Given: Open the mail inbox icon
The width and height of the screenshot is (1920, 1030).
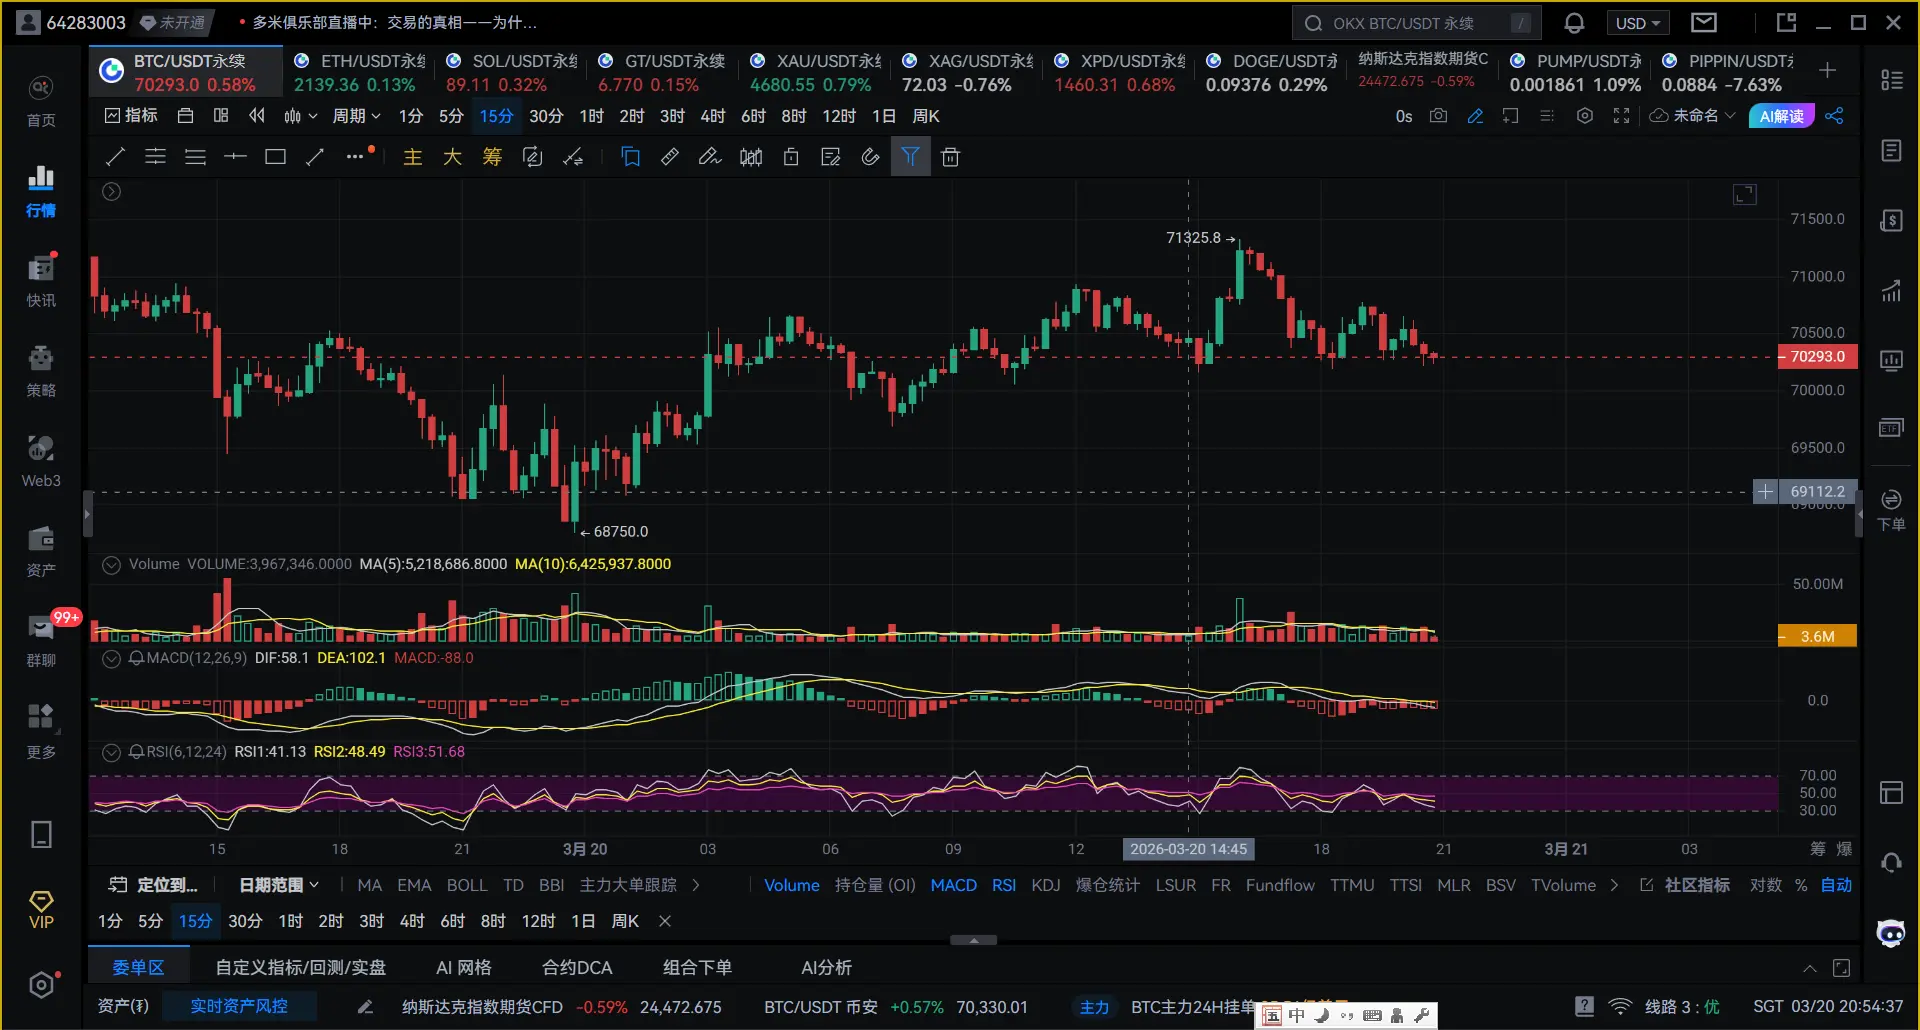Looking at the screenshot, I should pyautogui.click(x=1704, y=23).
